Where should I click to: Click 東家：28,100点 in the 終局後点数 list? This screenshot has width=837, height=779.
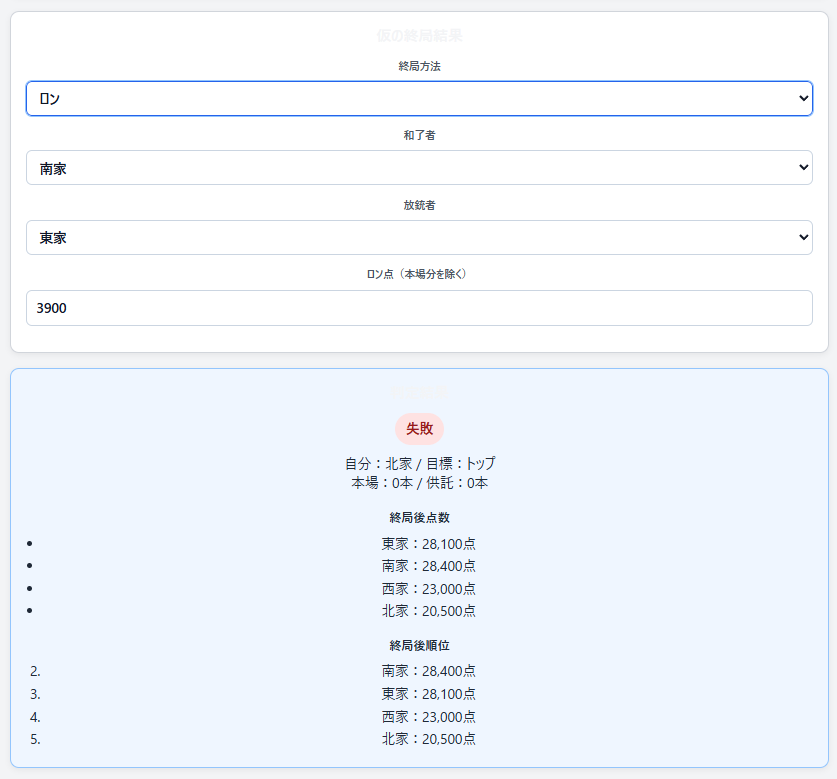428,544
